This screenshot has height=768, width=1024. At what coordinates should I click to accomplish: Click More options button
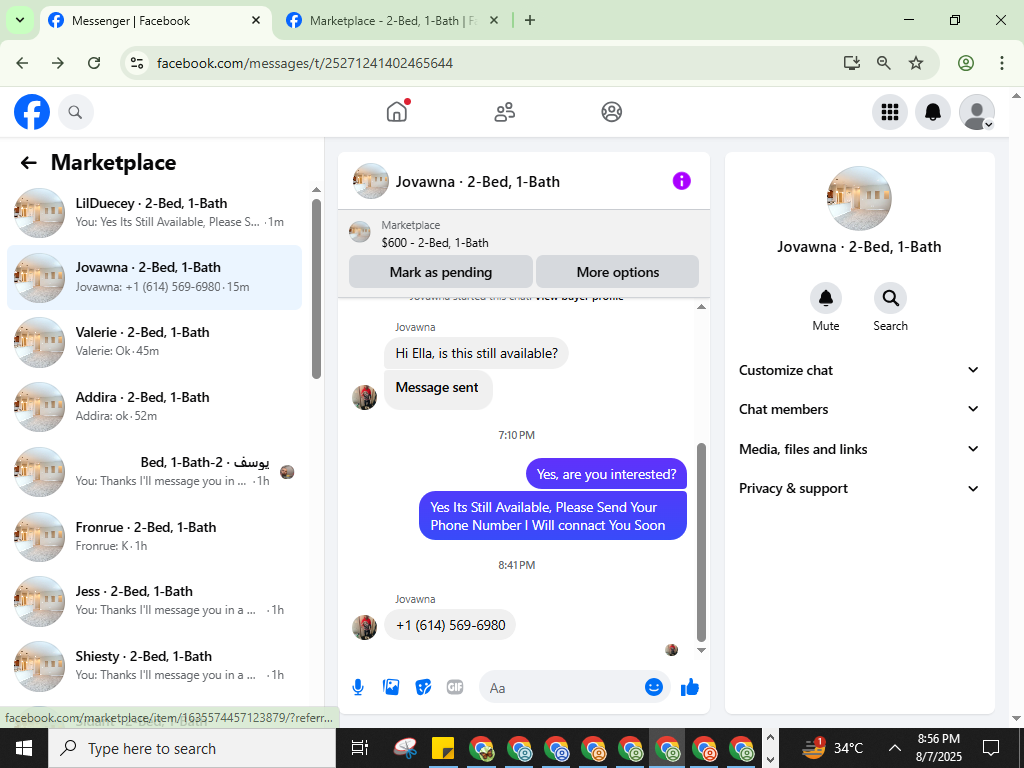click(618, 272)
